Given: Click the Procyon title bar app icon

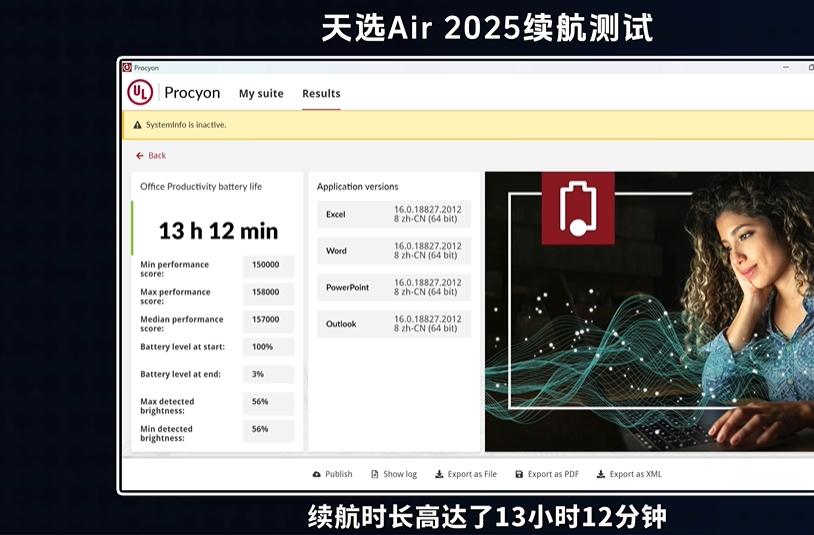Looking at the screenshot, I should click(127, 67).
